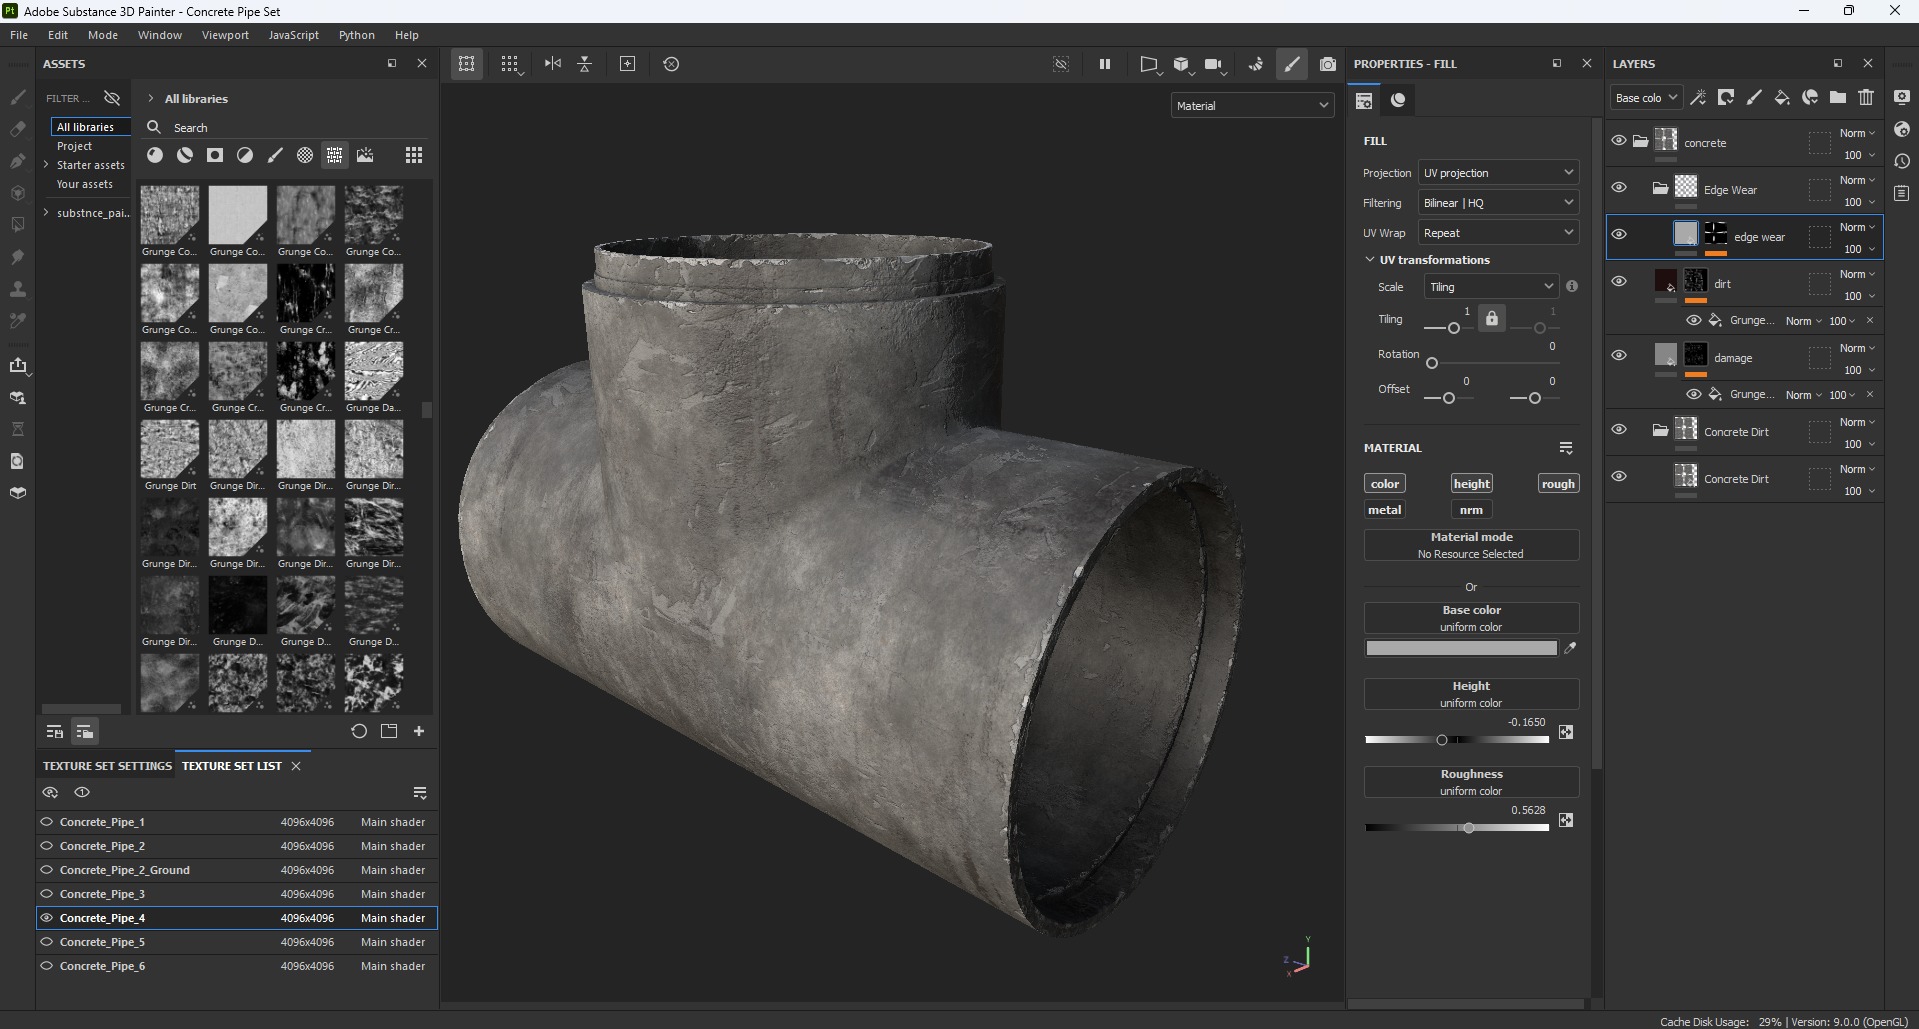Open the Filtering dropdown
The width and height of the screenshot is (1919, 1029).
[x=1498, y=203]
